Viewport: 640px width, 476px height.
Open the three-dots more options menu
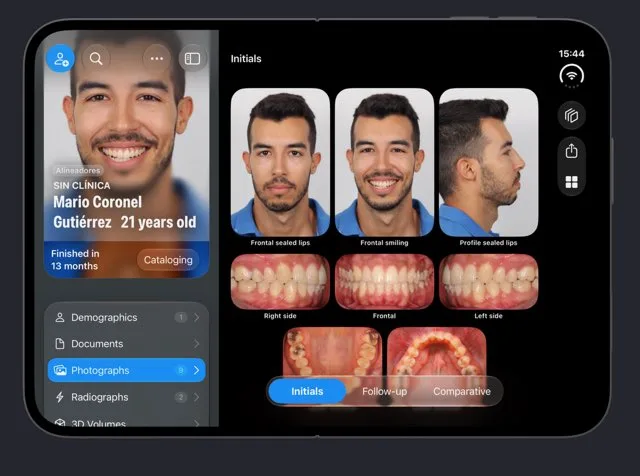157,58
